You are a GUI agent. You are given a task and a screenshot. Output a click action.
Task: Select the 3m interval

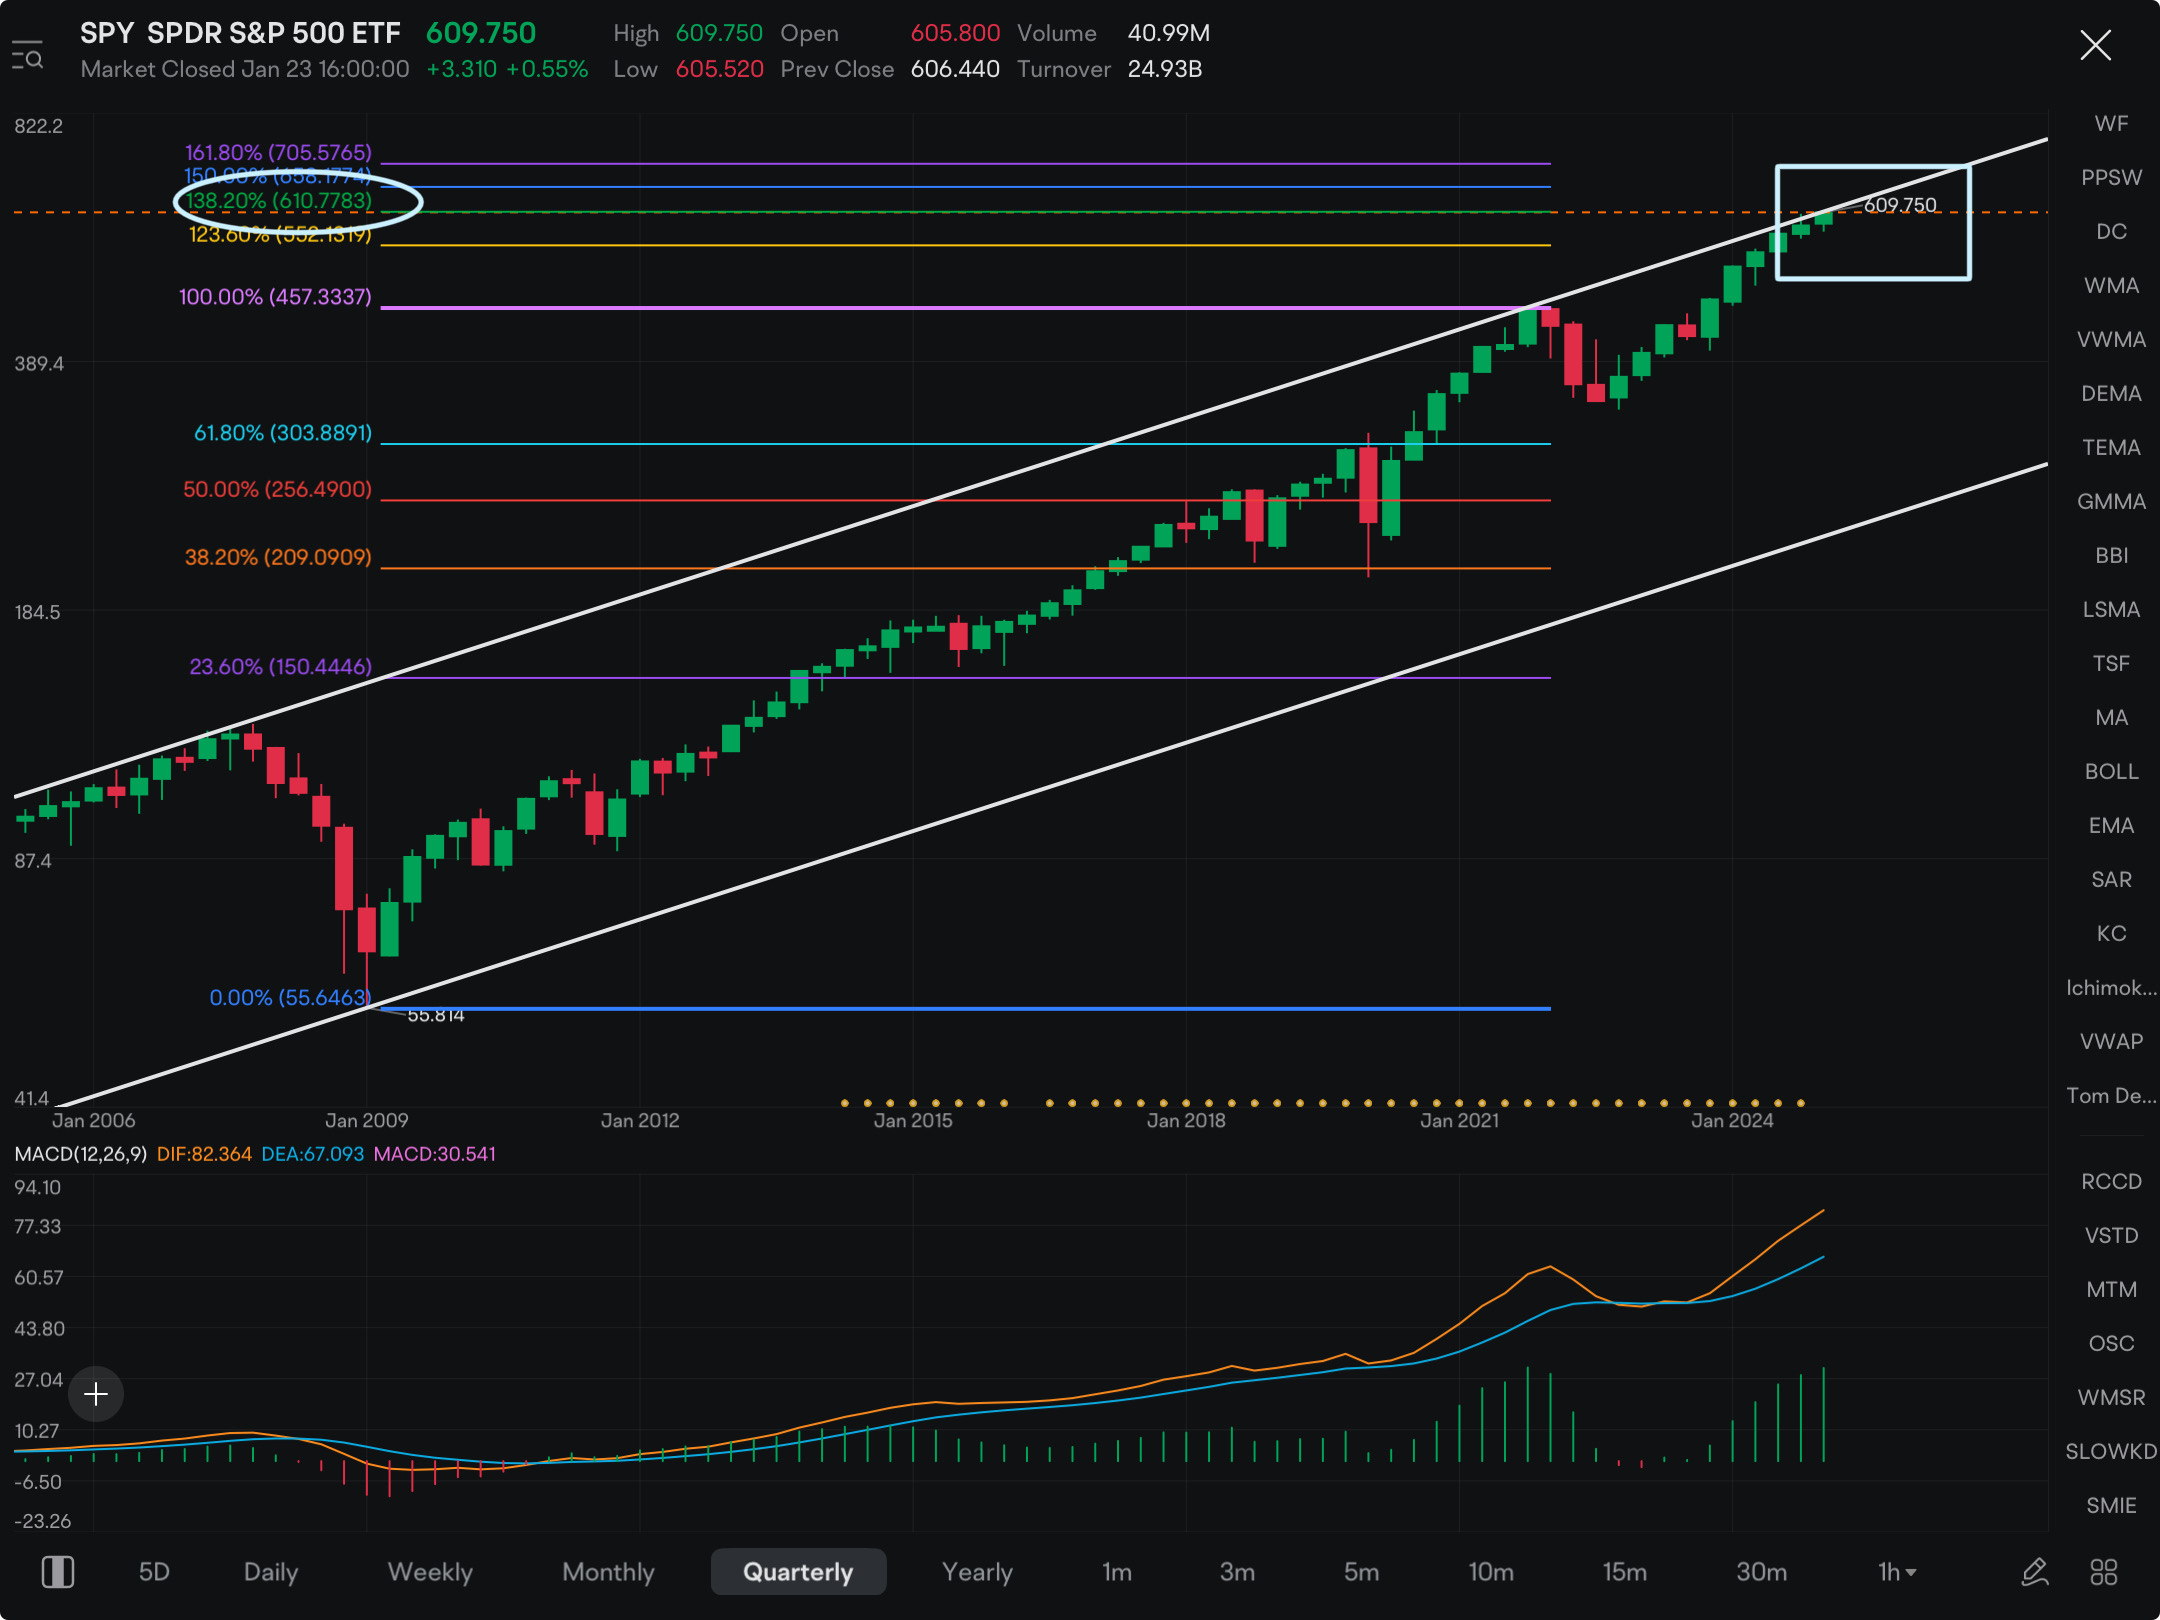[1237, 1572]
